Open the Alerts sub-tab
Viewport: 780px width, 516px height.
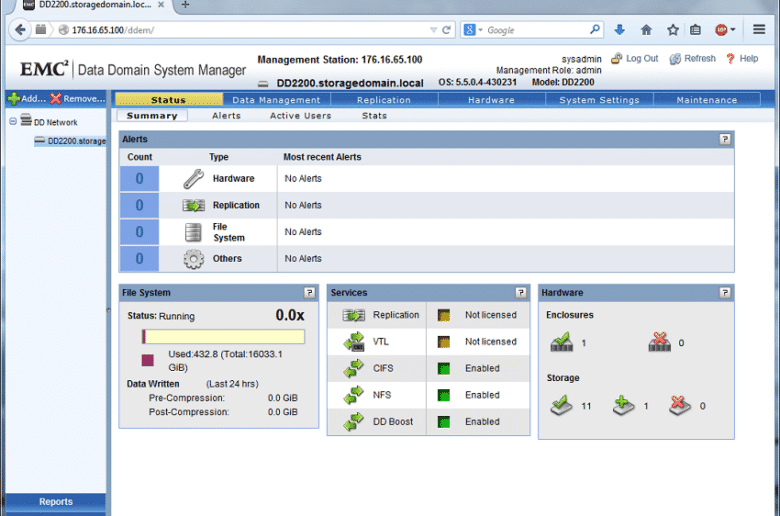(226, 115)
